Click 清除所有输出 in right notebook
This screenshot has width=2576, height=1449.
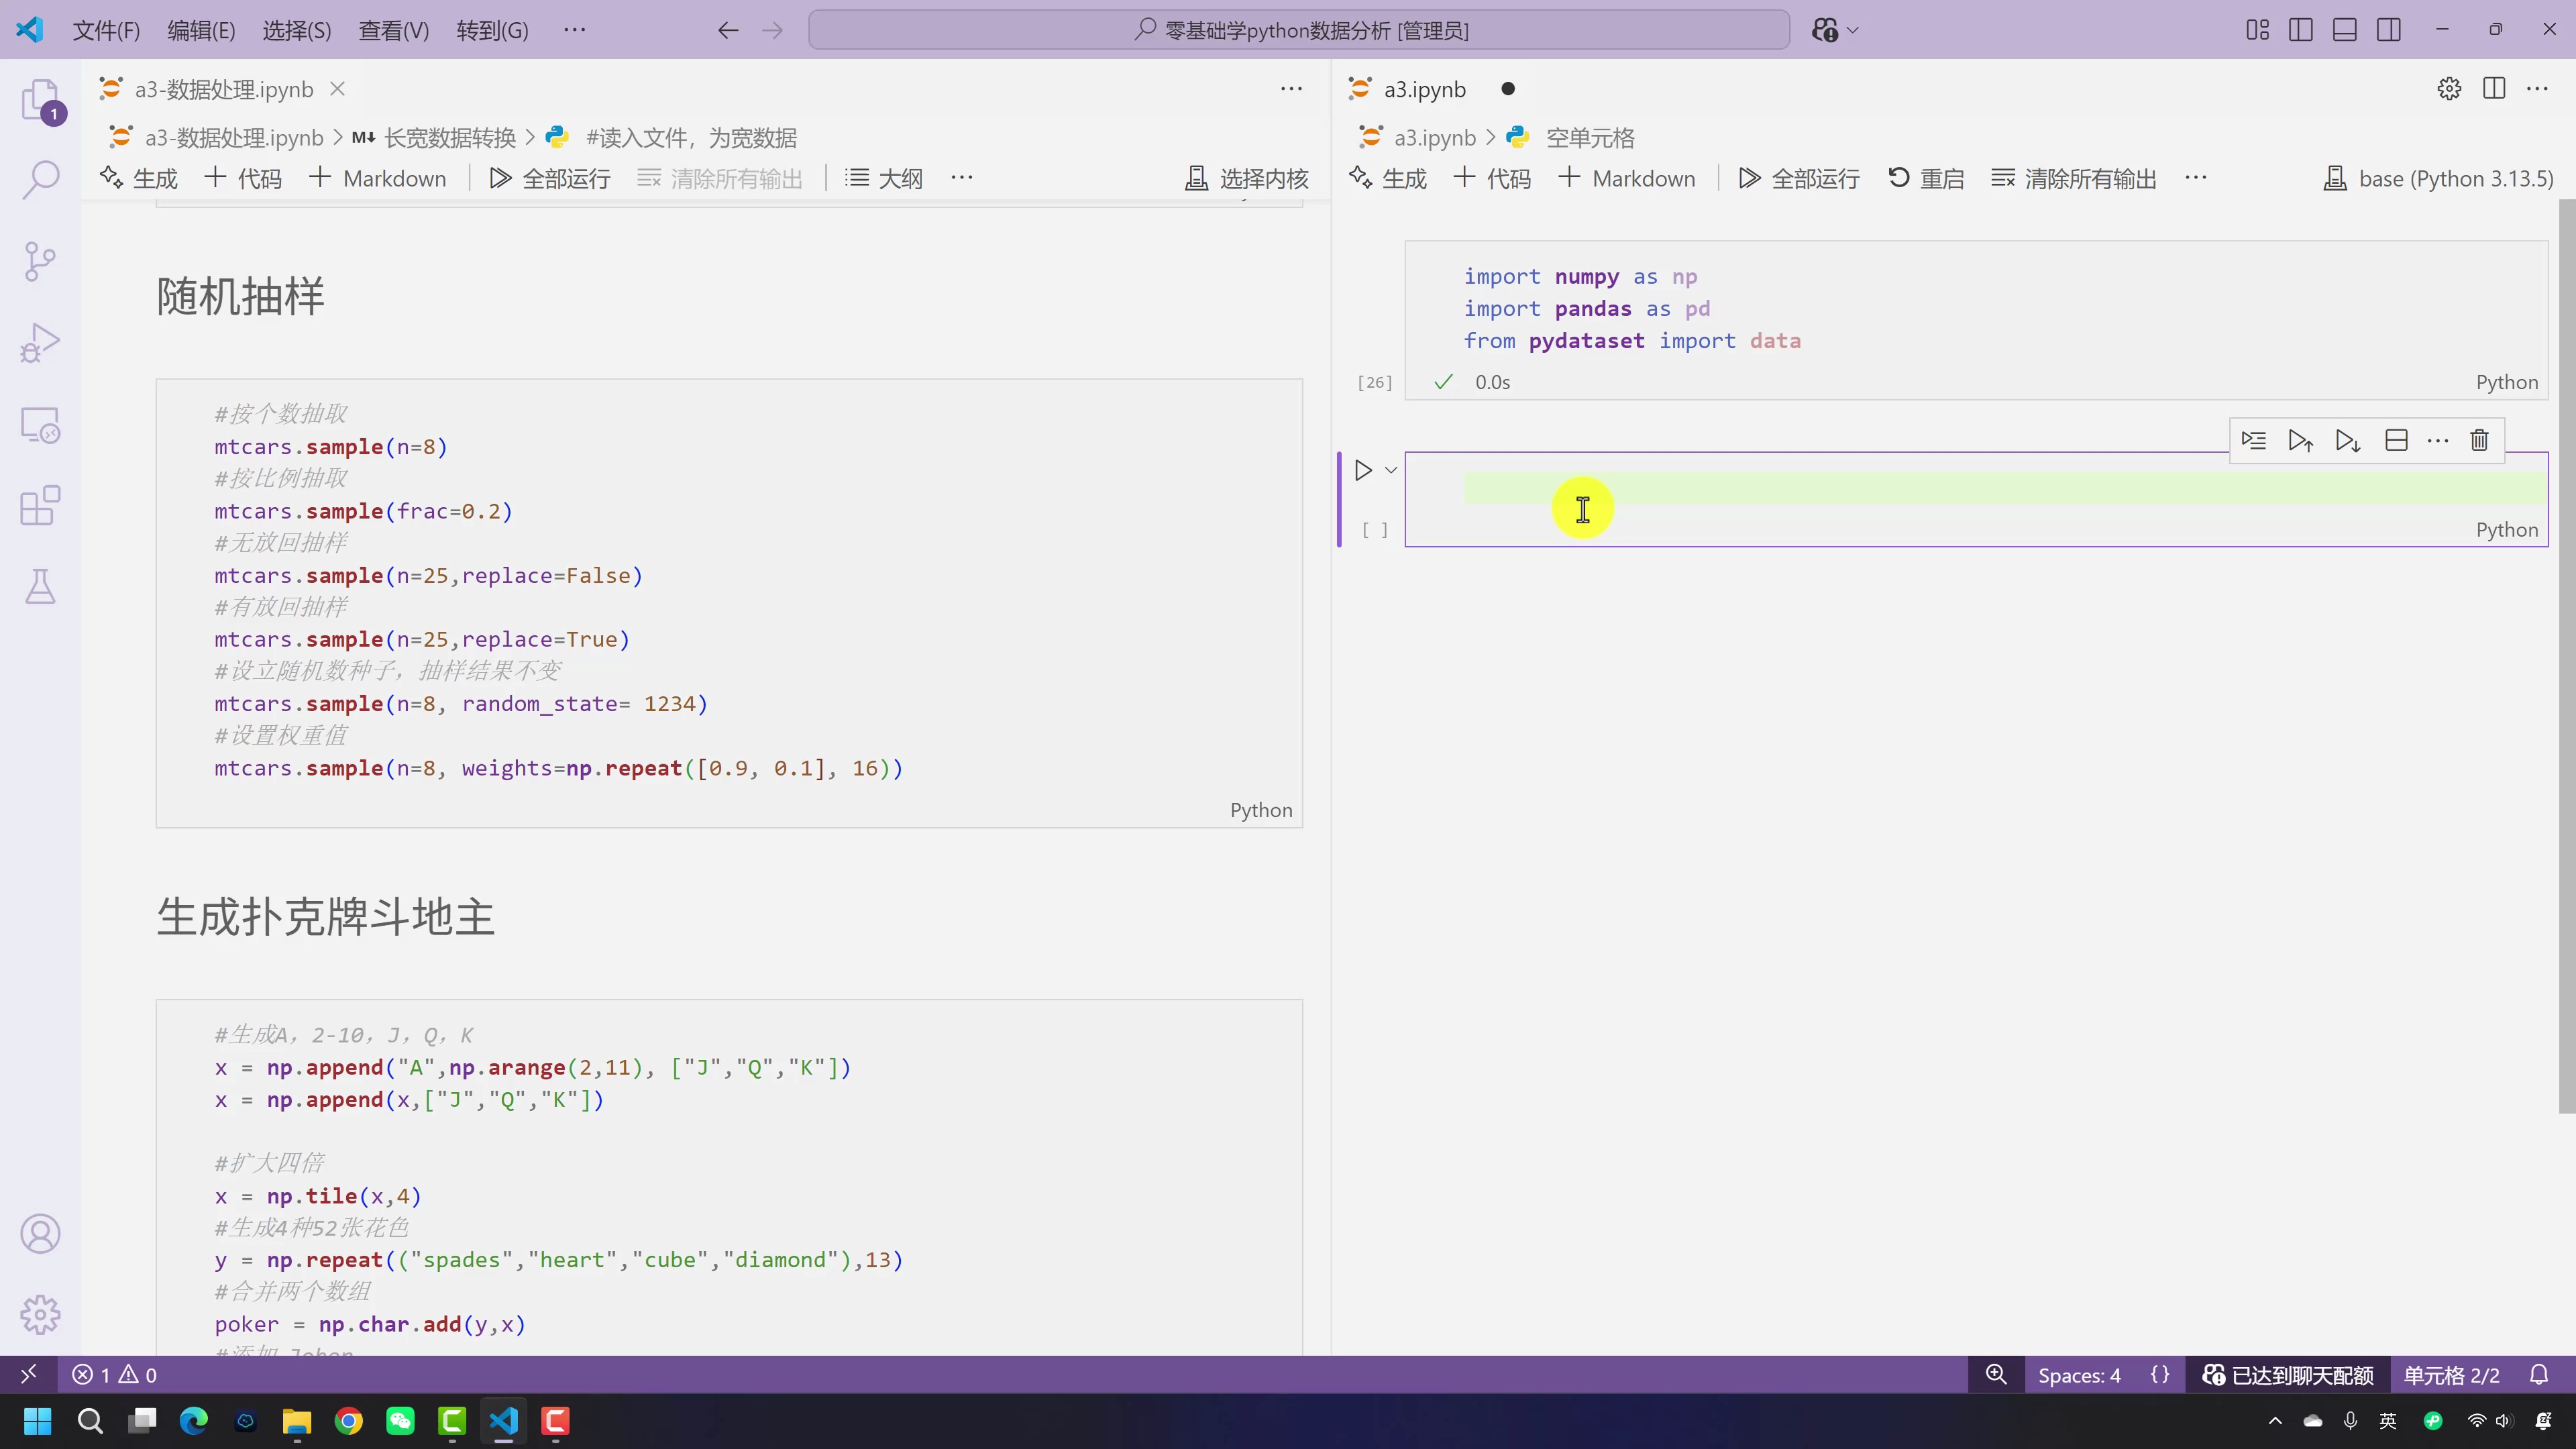pos(2074,179)
